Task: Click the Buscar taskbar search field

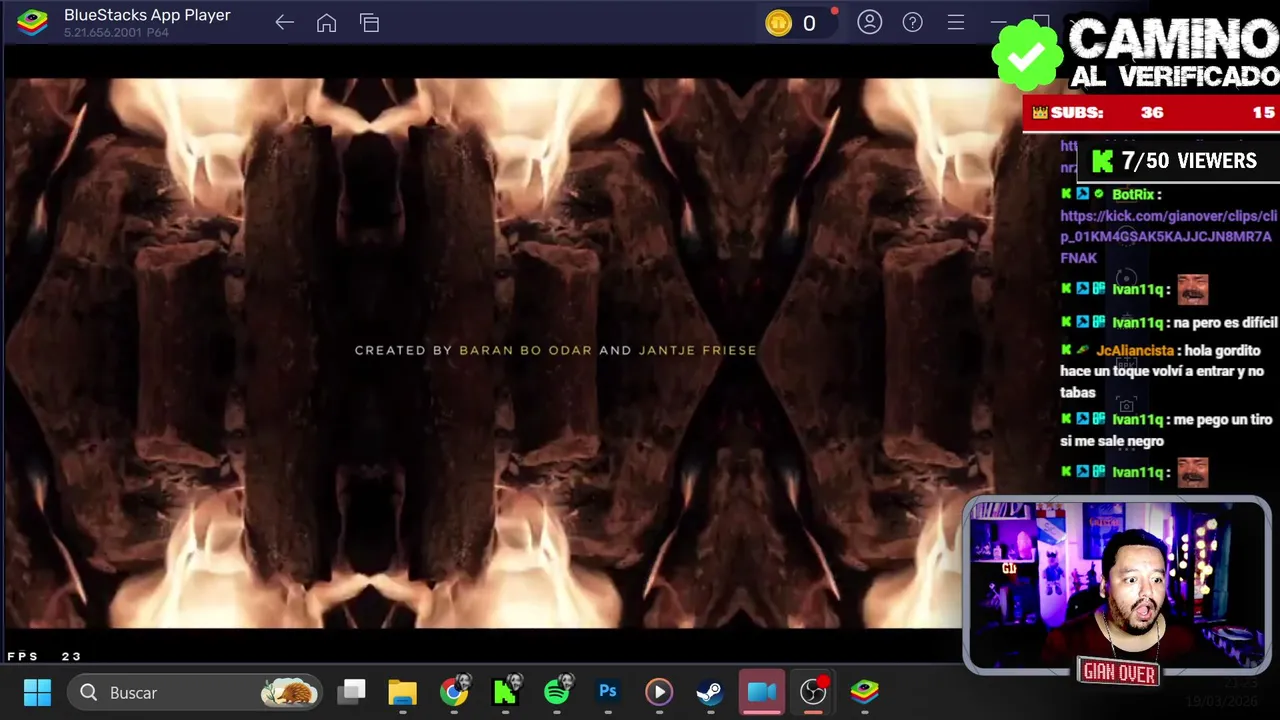Action: point(196,692)
